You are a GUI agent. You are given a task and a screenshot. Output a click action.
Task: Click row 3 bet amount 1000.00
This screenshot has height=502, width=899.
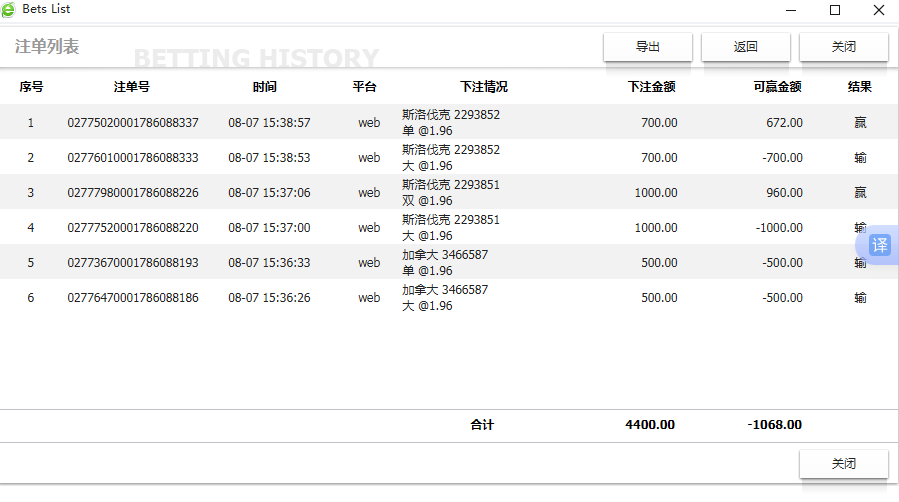656,193
